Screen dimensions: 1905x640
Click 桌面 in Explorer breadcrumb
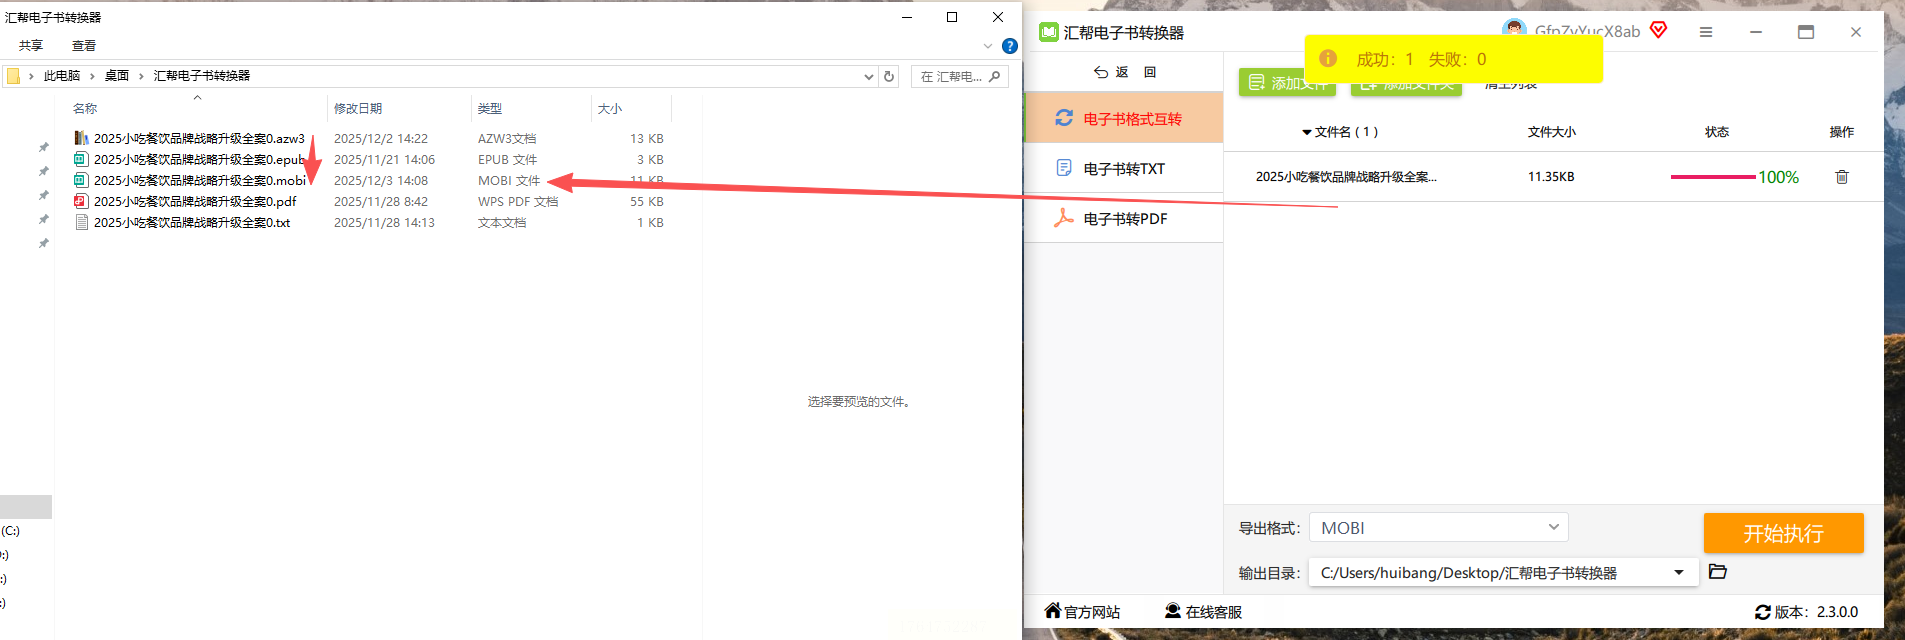[117, 76]
